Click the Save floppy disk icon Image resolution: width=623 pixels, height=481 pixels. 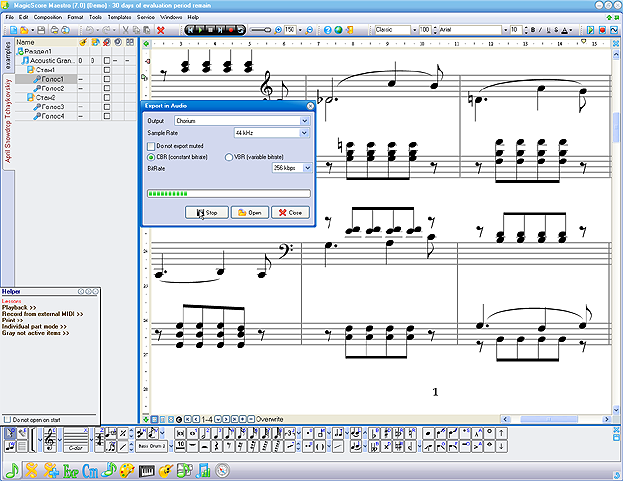42,30
